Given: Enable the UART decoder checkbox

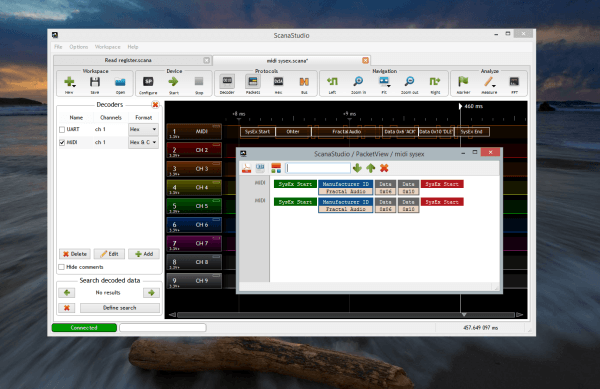Looking at the screenshot, I should coord(62,130).
